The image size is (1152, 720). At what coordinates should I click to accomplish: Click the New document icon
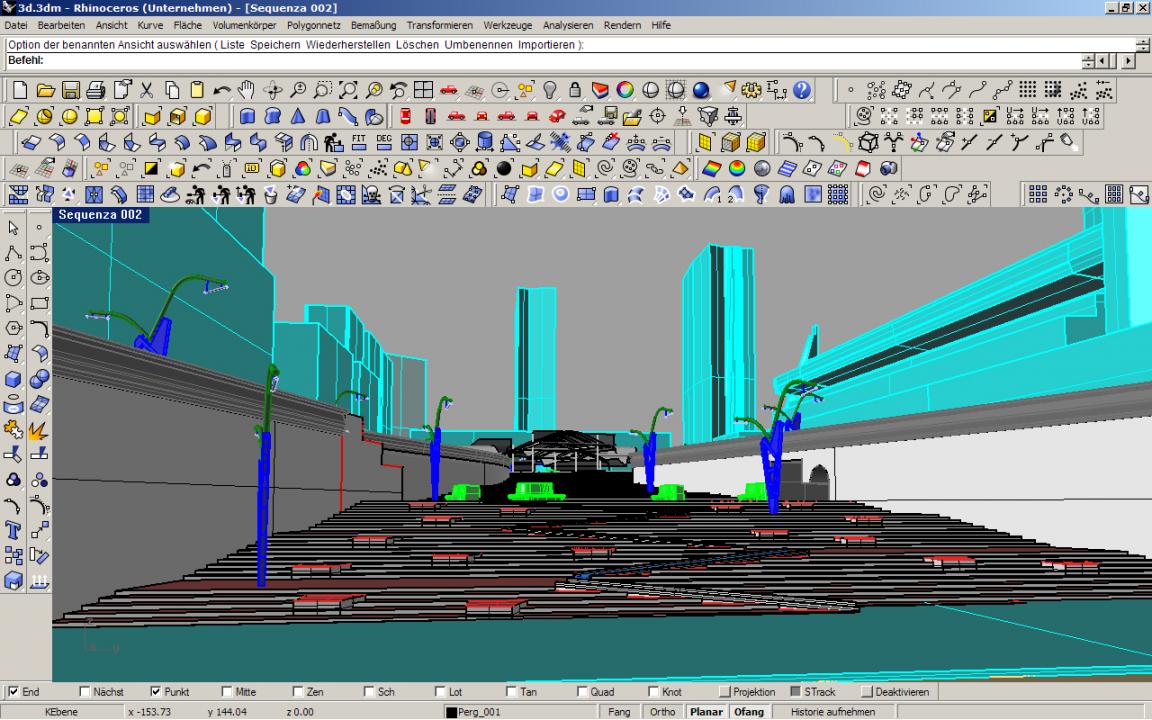click(x=20, y=90)
